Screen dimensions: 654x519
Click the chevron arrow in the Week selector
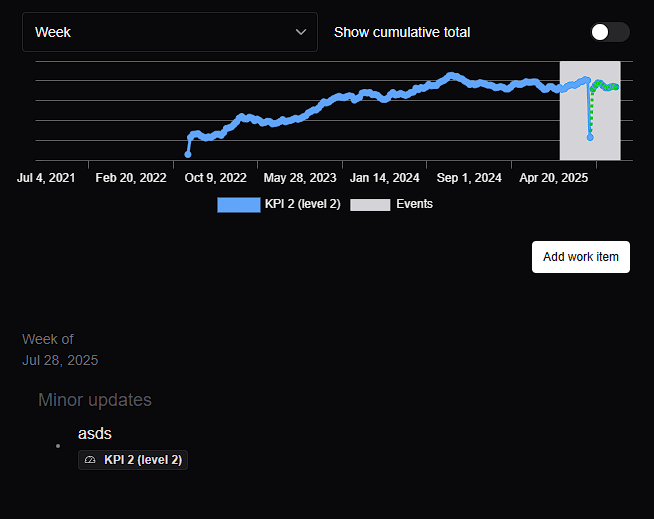click(x=301, y=32)
